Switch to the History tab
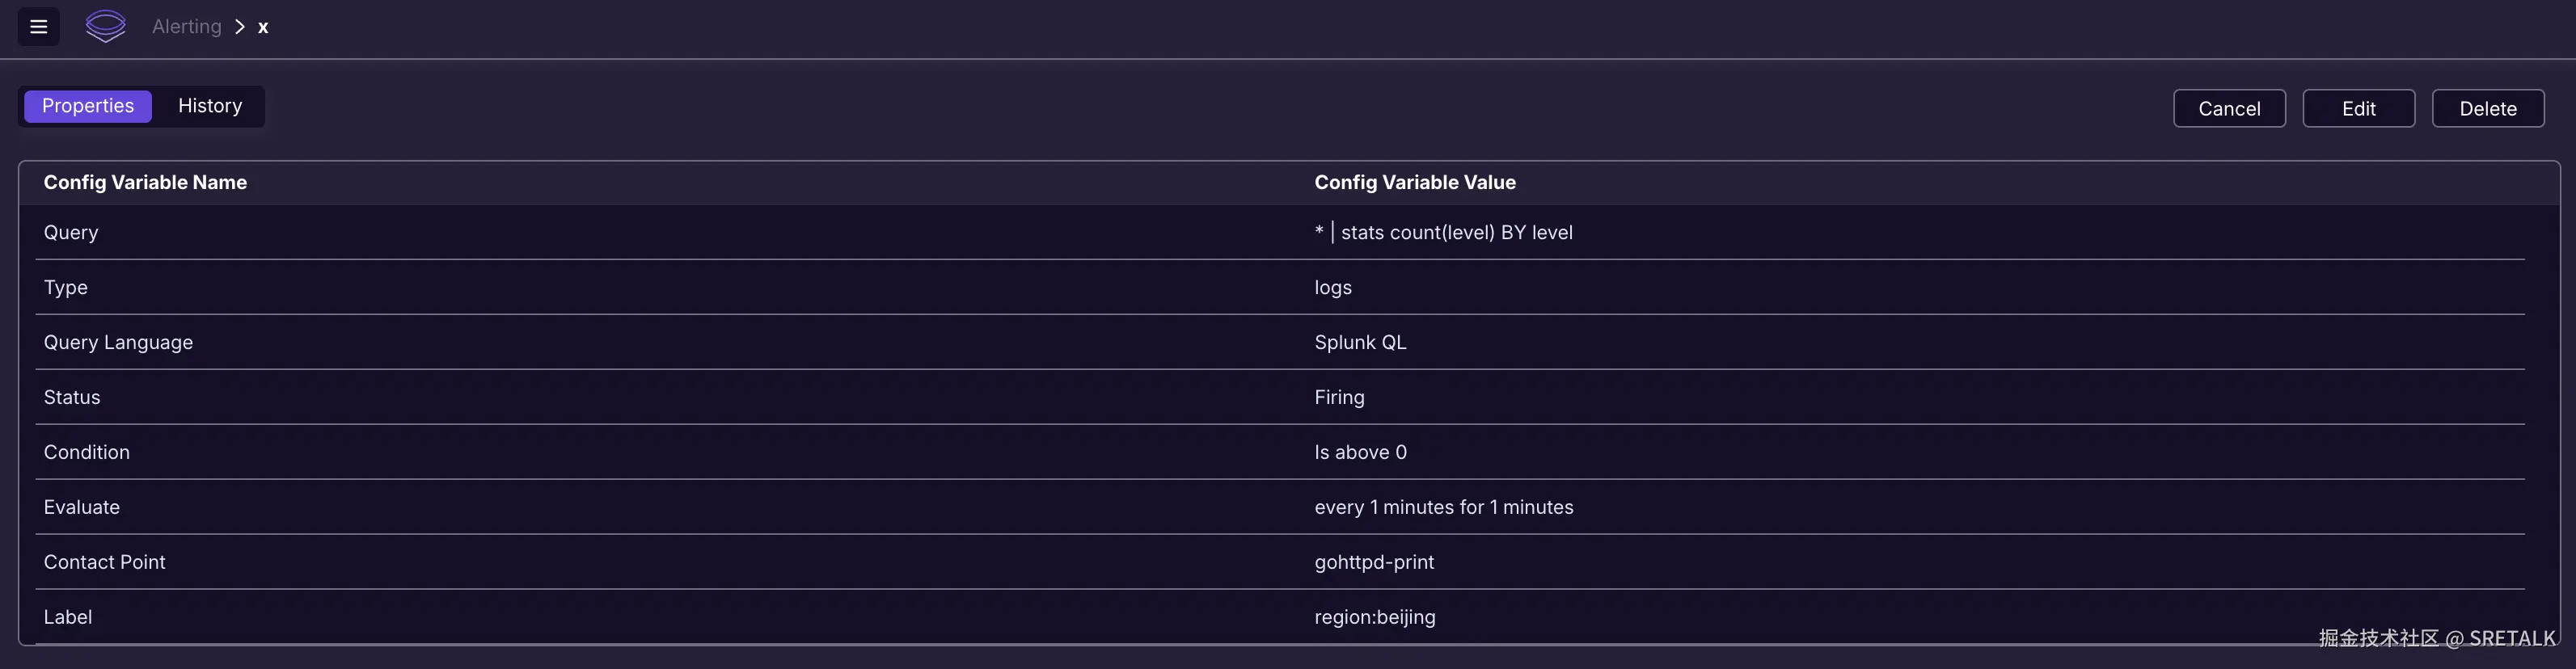The width and height of the screenshot is (2576, 669). pos(210,106)
